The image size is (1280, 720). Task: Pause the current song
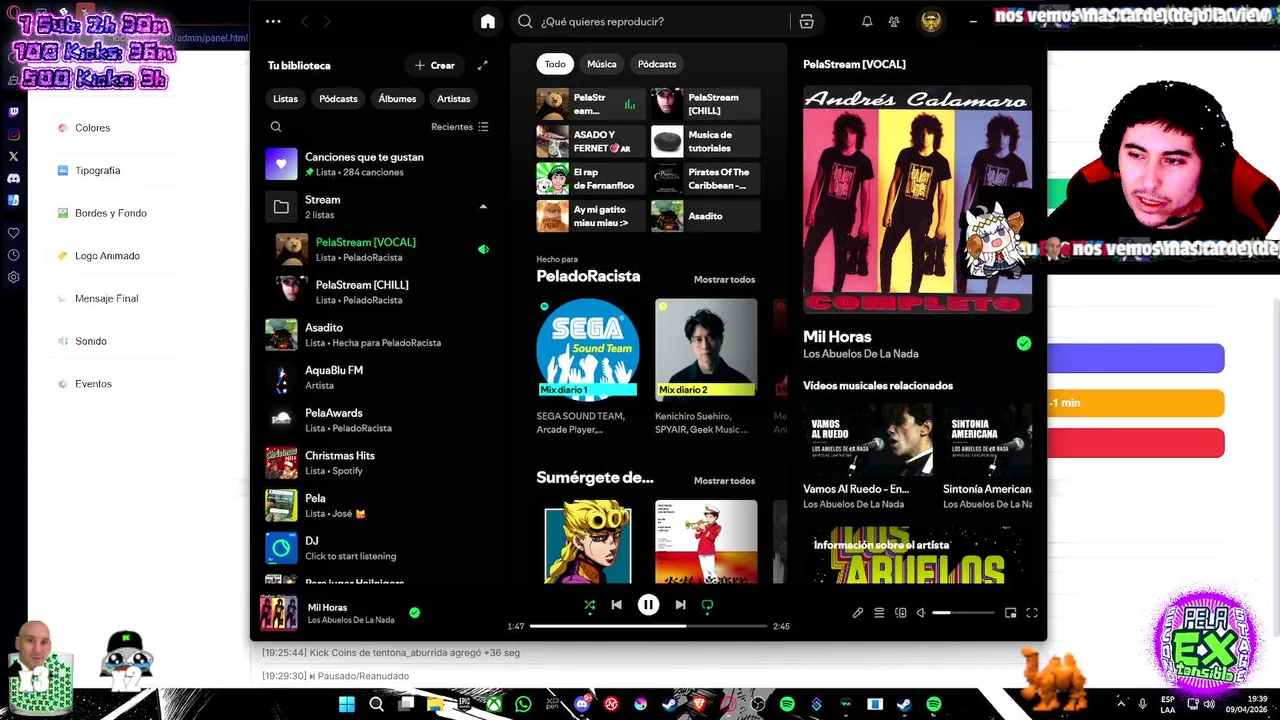pyautogui.click(x=648, y=604)
